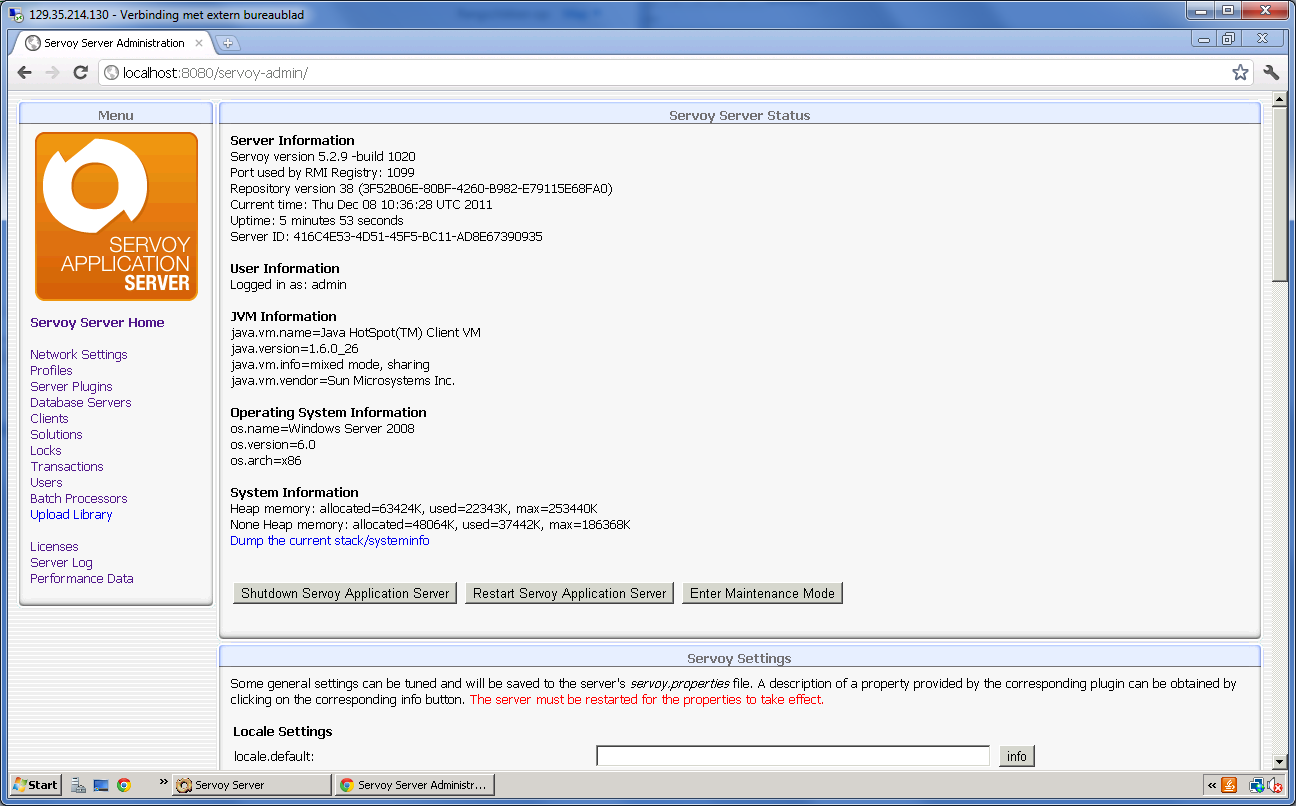
Task: Open the Transactions page
Action: pyautogui.click(x=66, y=466)
